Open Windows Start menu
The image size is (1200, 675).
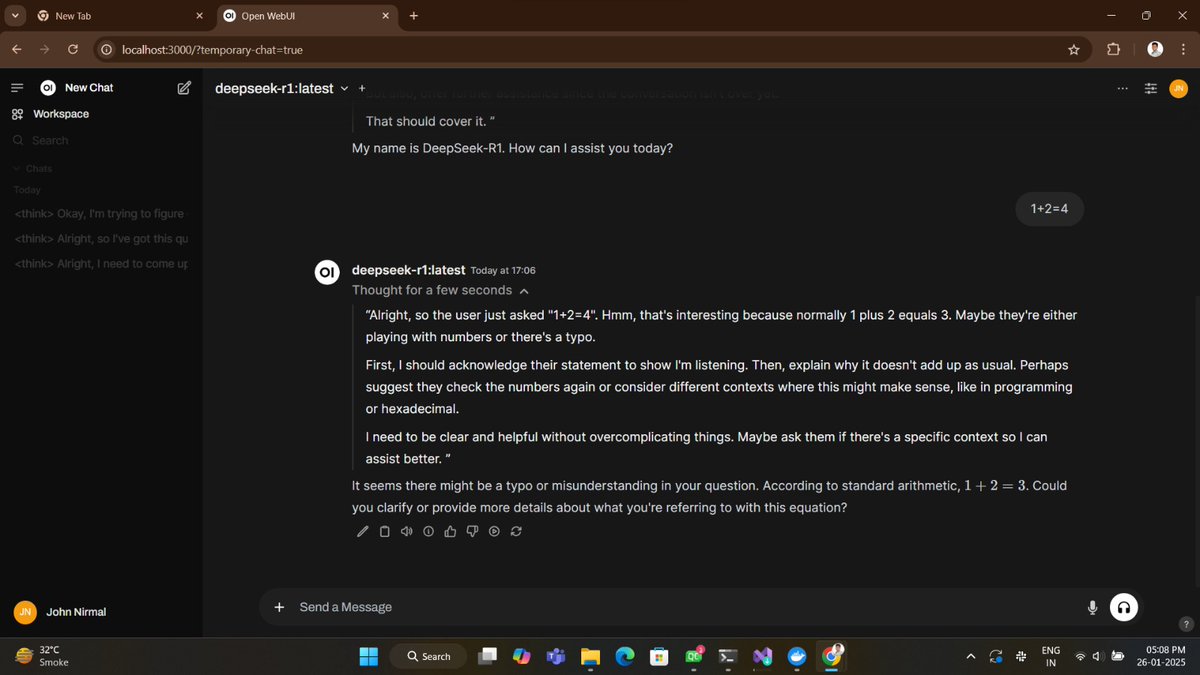tap(368, 656)
